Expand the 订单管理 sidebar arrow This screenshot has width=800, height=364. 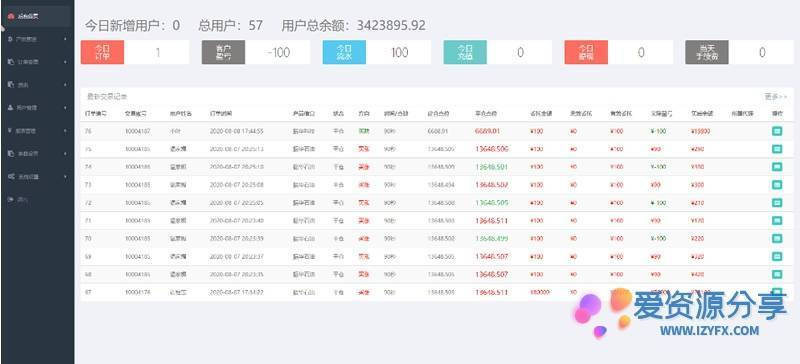[65, 62]
